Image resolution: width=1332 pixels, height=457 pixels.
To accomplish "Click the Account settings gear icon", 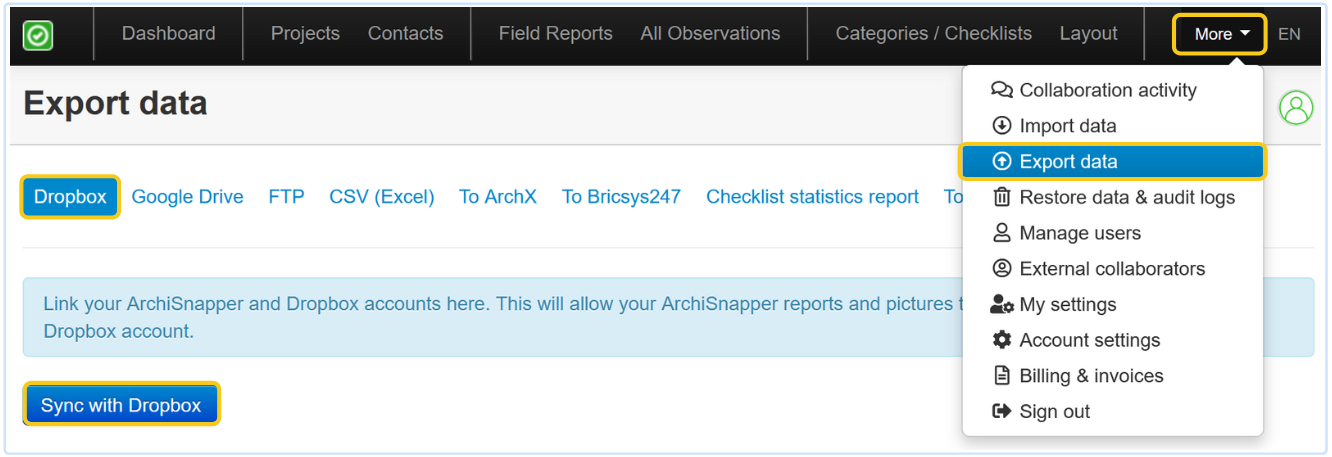I will (x=1001, y=340).
